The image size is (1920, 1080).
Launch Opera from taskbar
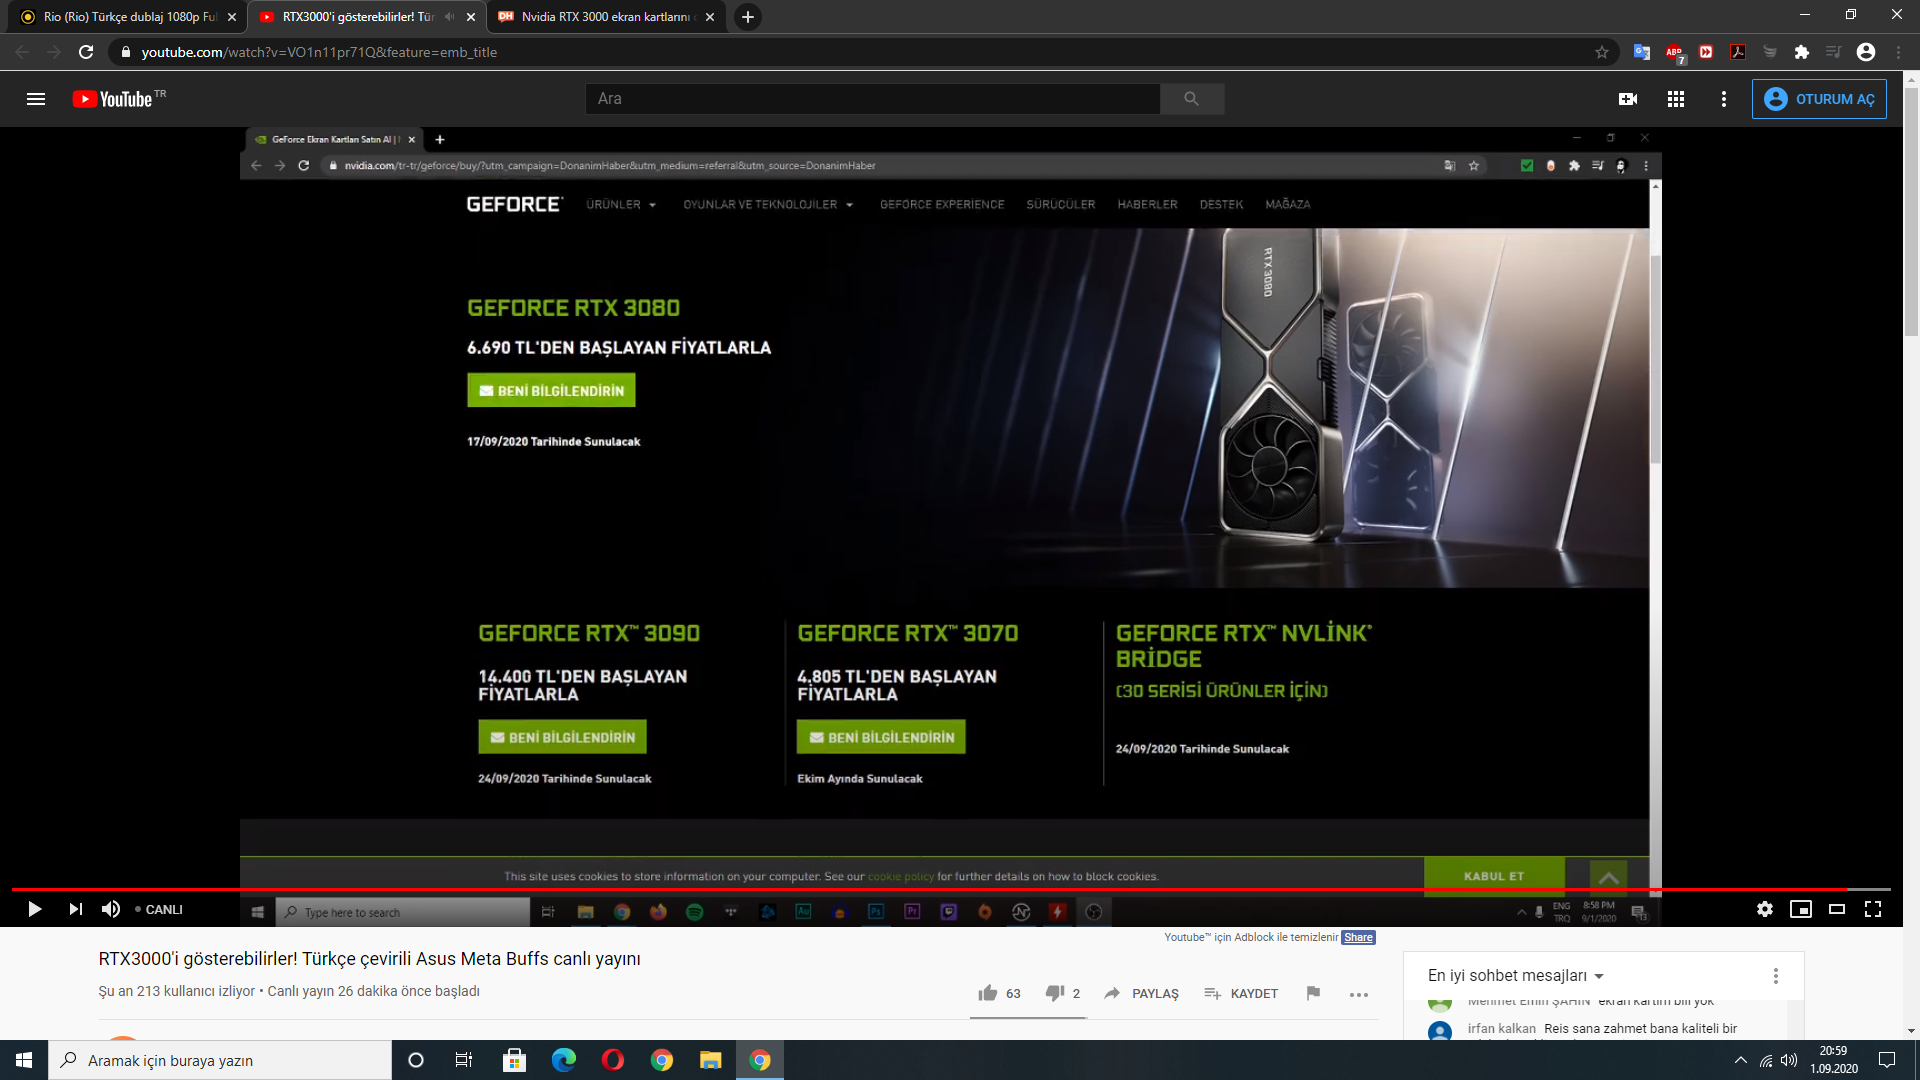pos(613,1060)
